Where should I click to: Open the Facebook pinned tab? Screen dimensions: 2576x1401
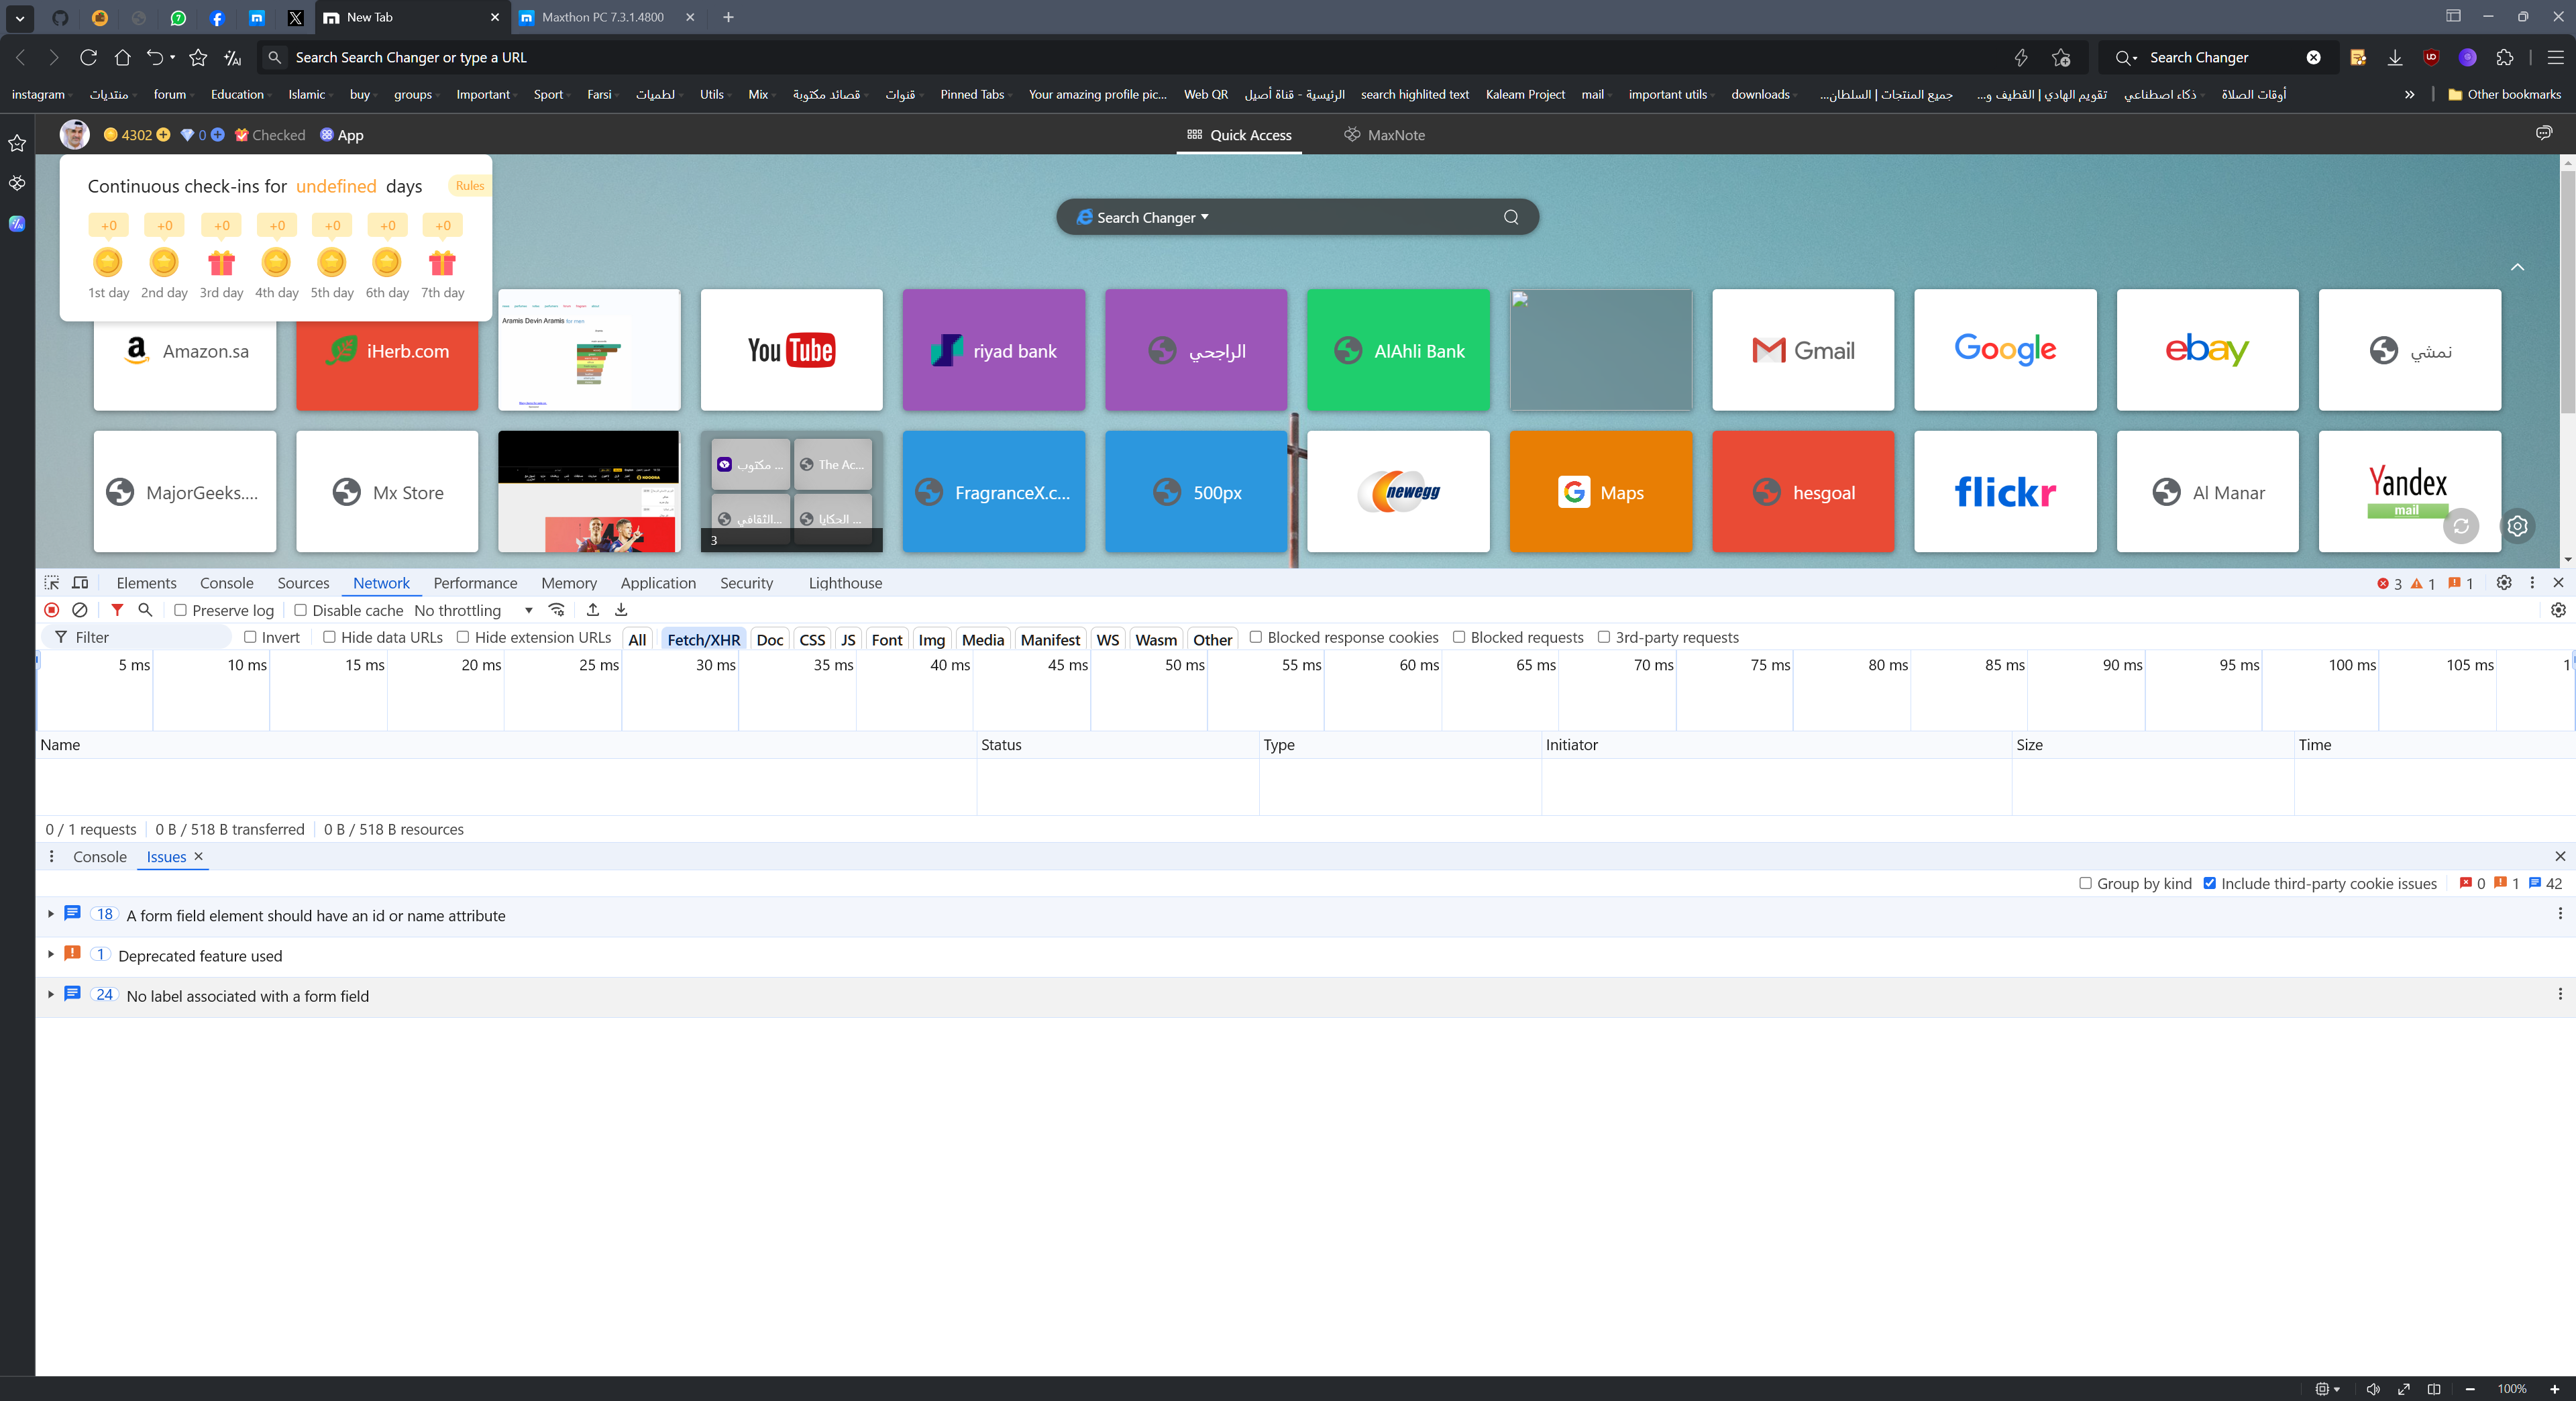coord(217,18)
